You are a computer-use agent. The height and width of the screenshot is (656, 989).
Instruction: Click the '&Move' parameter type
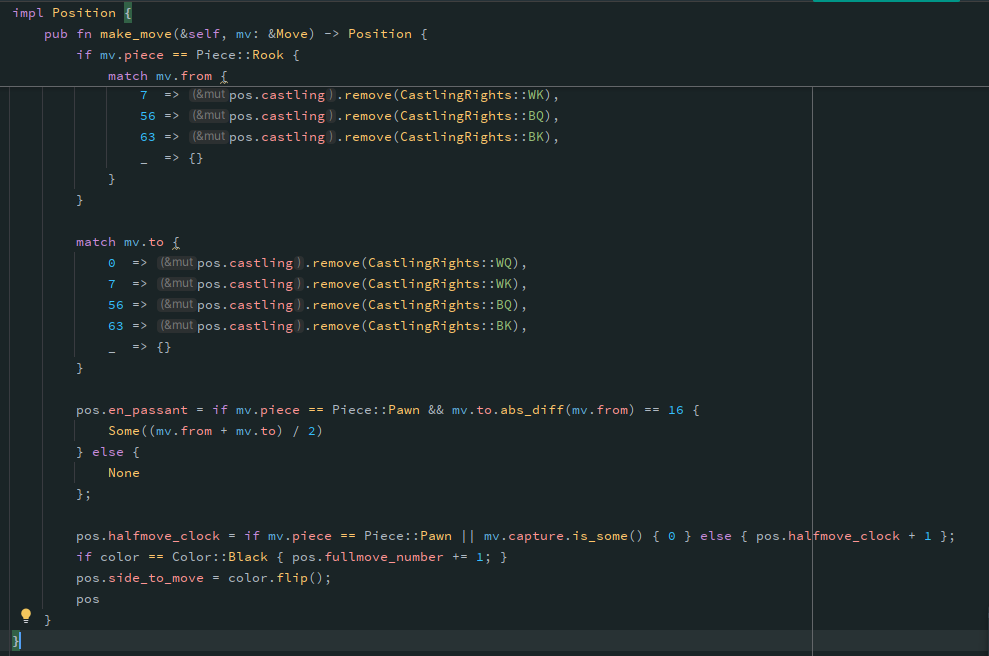pyautogui.click(x=287, y=34)
